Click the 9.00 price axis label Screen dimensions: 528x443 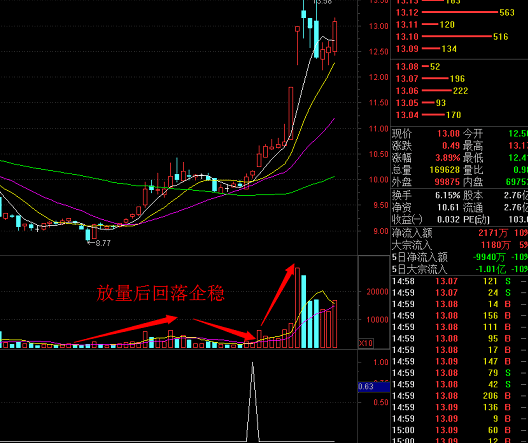coord(381,231)
